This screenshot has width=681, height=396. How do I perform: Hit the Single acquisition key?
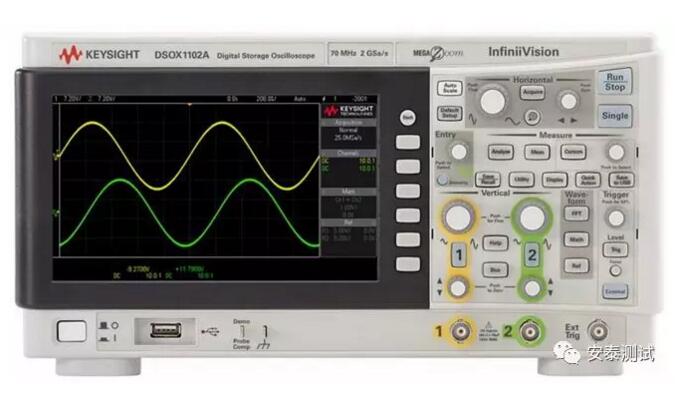coord(615,116)
